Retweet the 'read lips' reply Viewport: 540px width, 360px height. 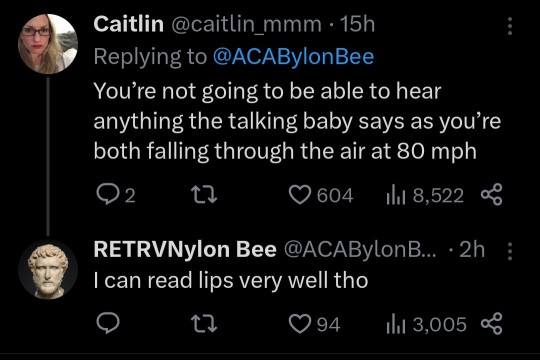coord(204,324)
